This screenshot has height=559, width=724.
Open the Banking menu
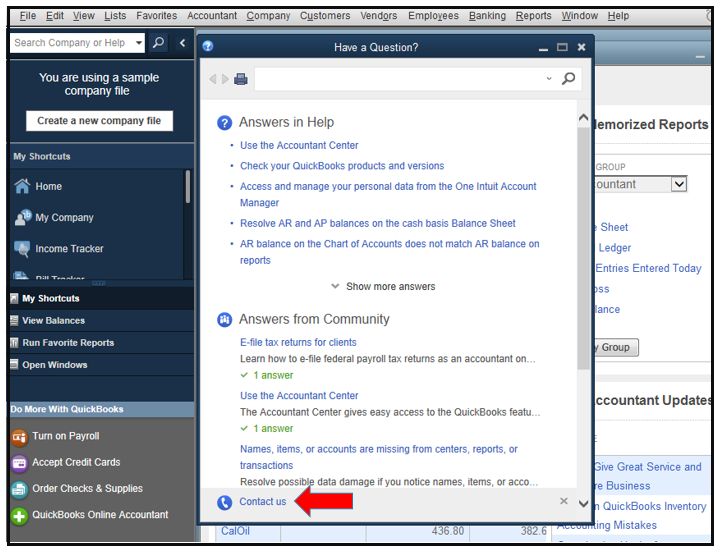[487, 16]
